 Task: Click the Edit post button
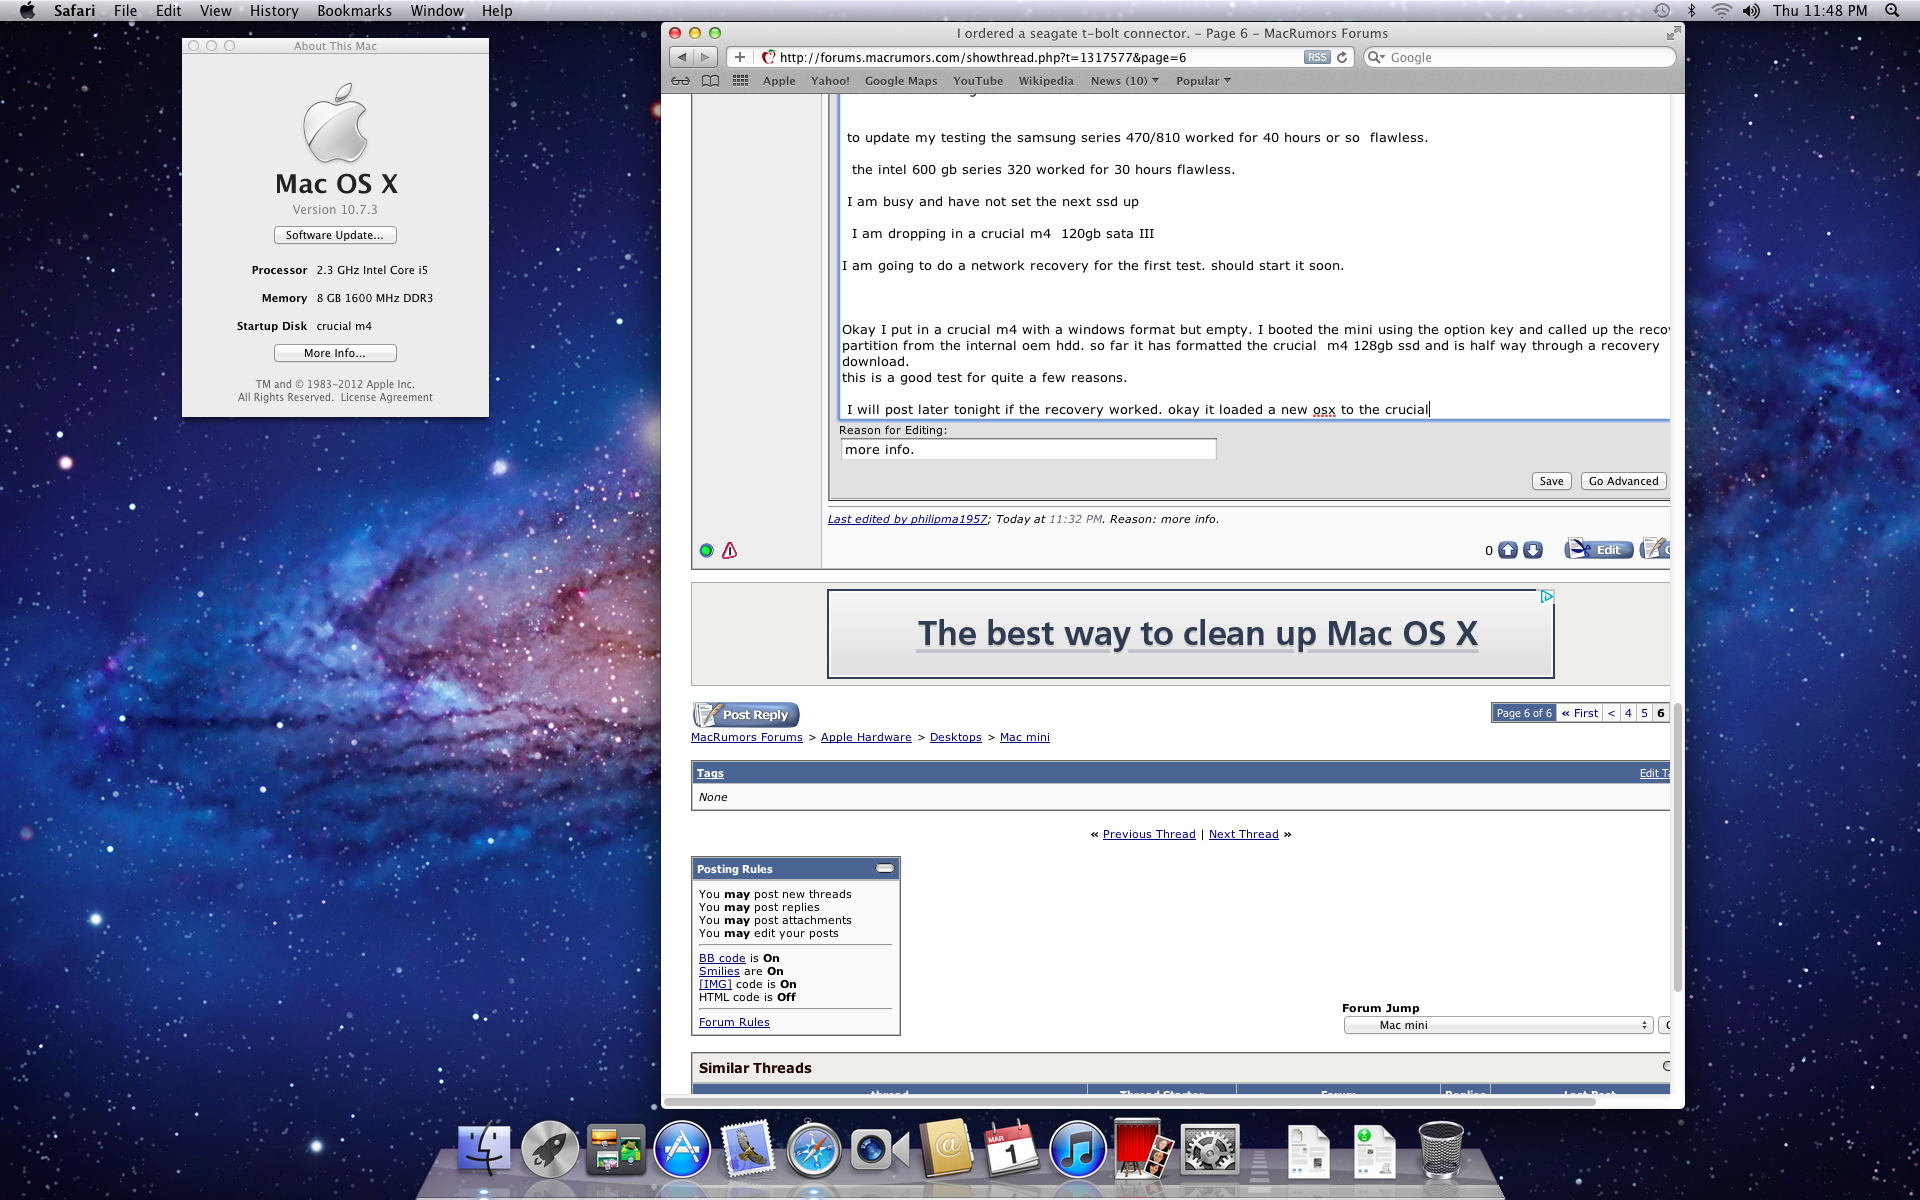(x=1599, y=550)
